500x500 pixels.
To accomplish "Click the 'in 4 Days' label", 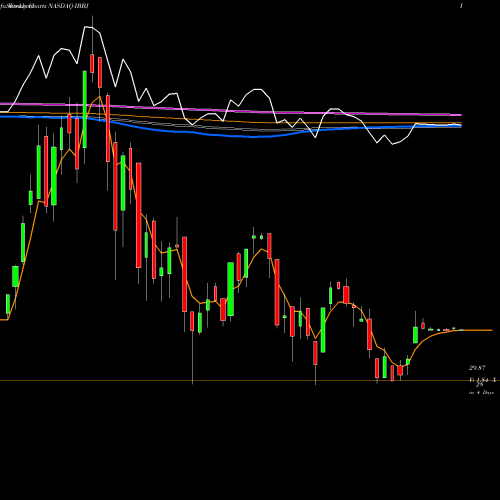I will point(481,393).
